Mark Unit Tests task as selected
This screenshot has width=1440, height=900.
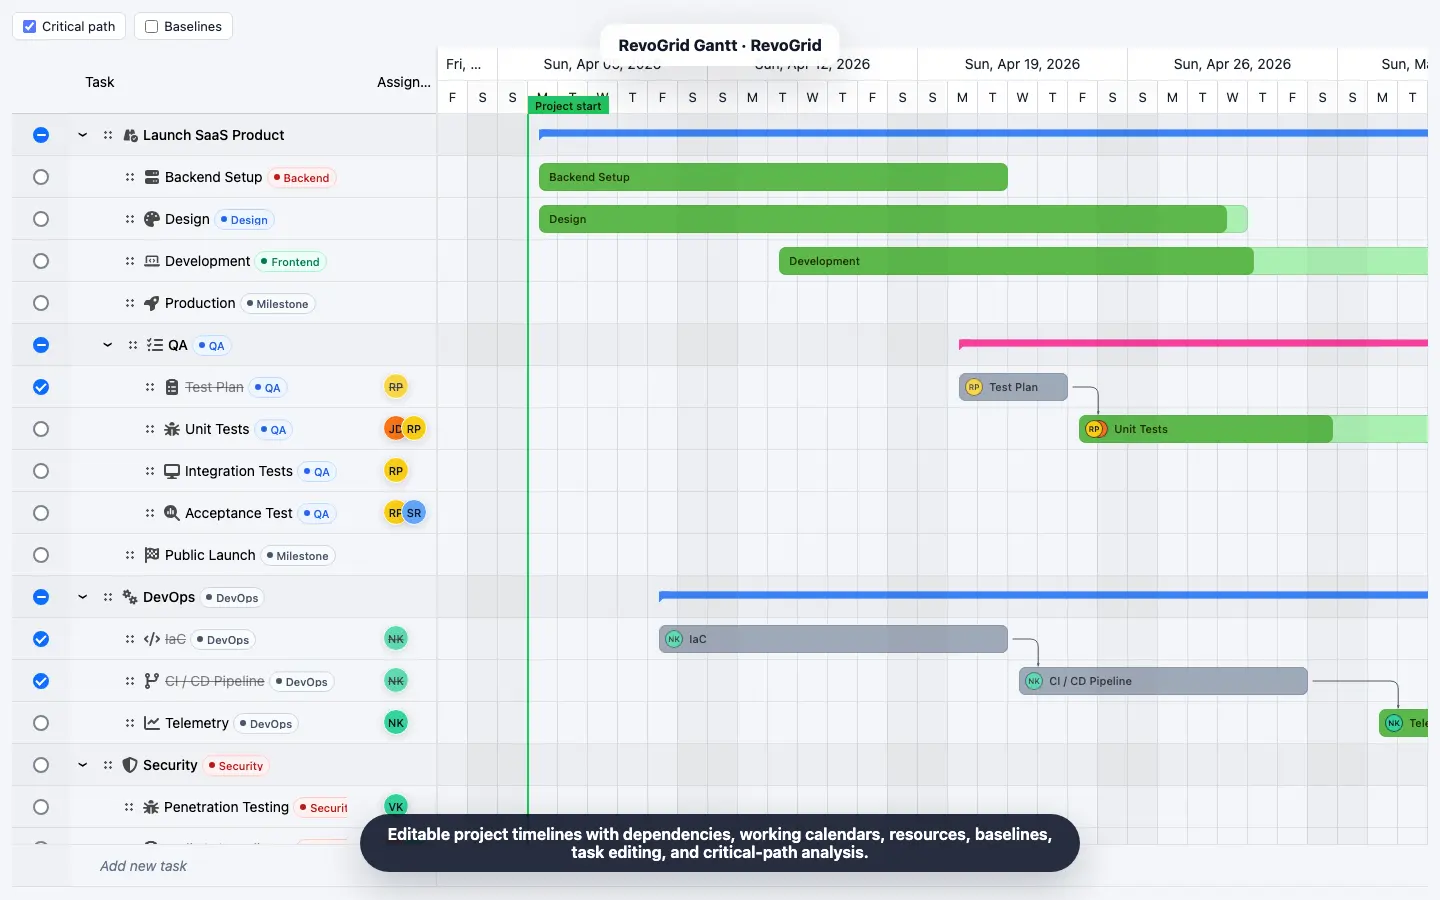pos(41,429)
